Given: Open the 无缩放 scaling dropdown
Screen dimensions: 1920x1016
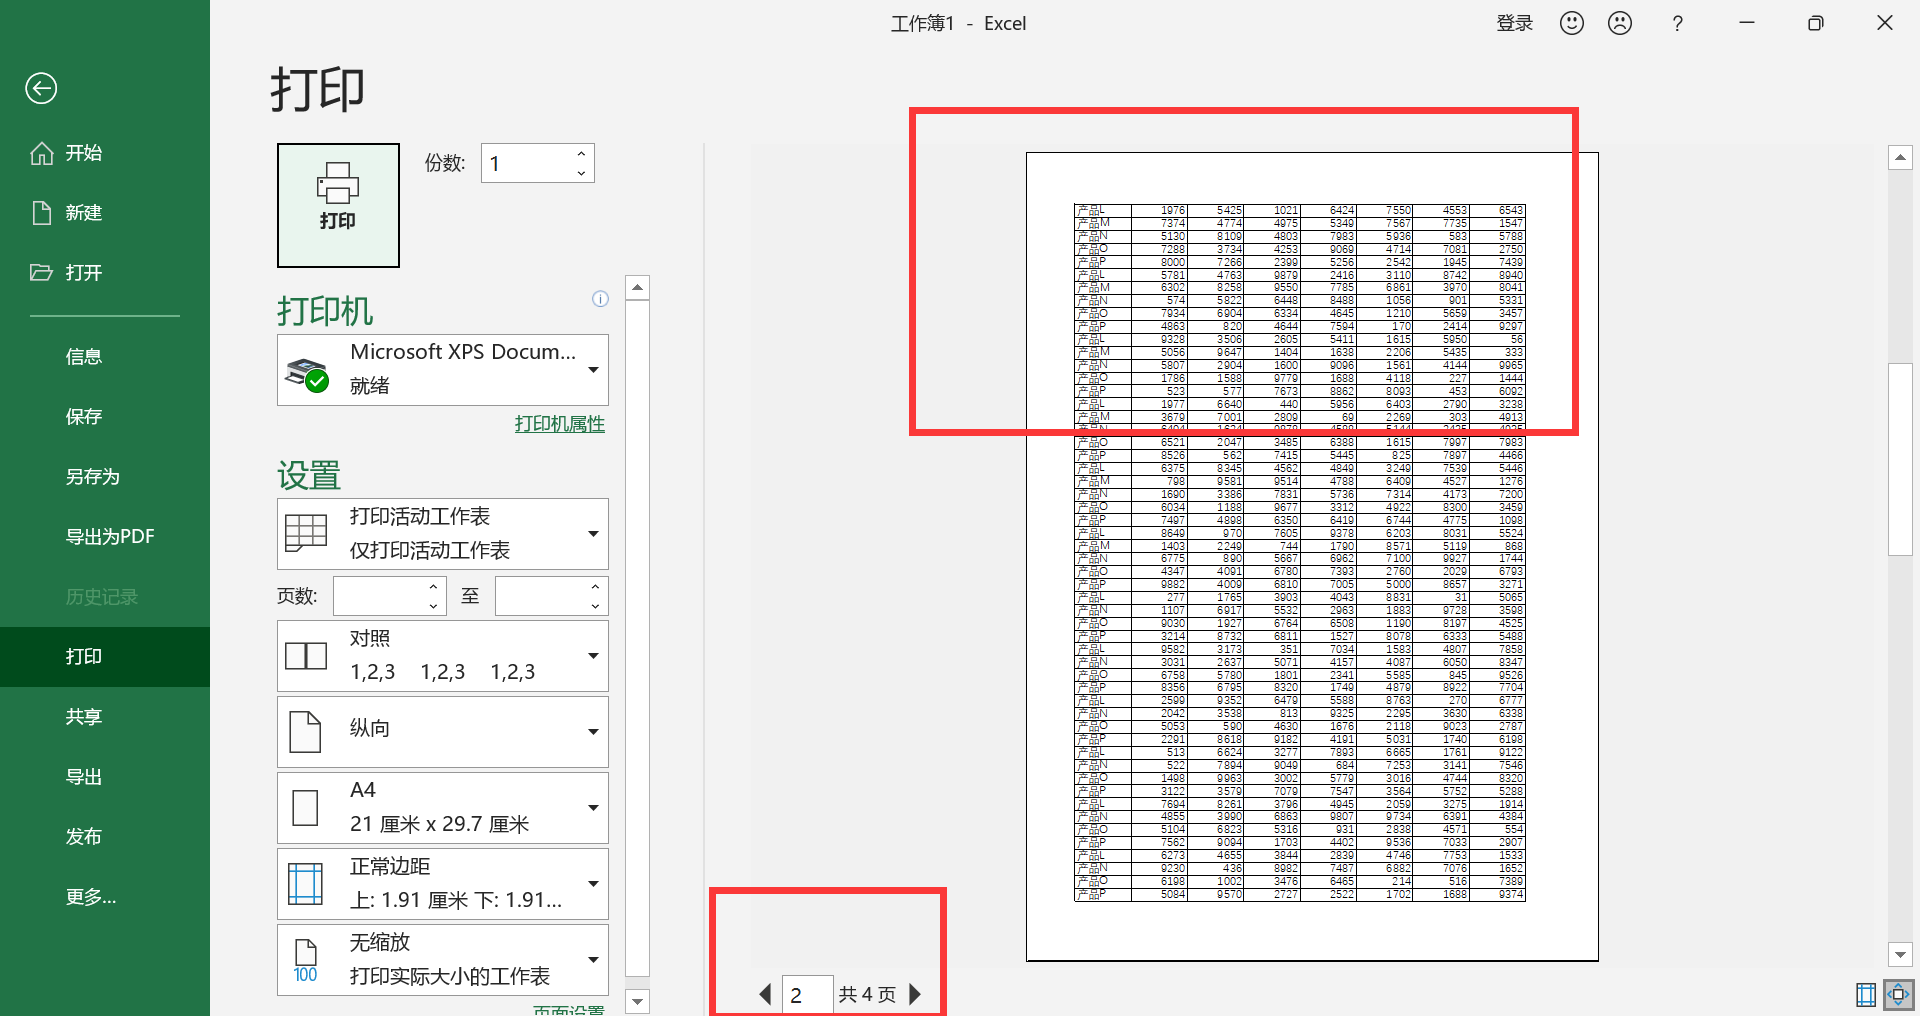Looking at the screenshot, I should 443,960.
